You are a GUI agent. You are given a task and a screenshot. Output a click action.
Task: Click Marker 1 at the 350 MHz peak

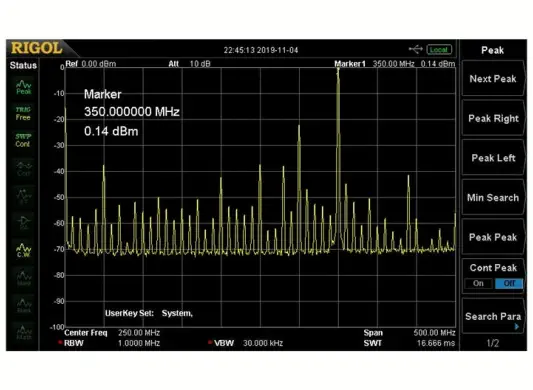338,69
